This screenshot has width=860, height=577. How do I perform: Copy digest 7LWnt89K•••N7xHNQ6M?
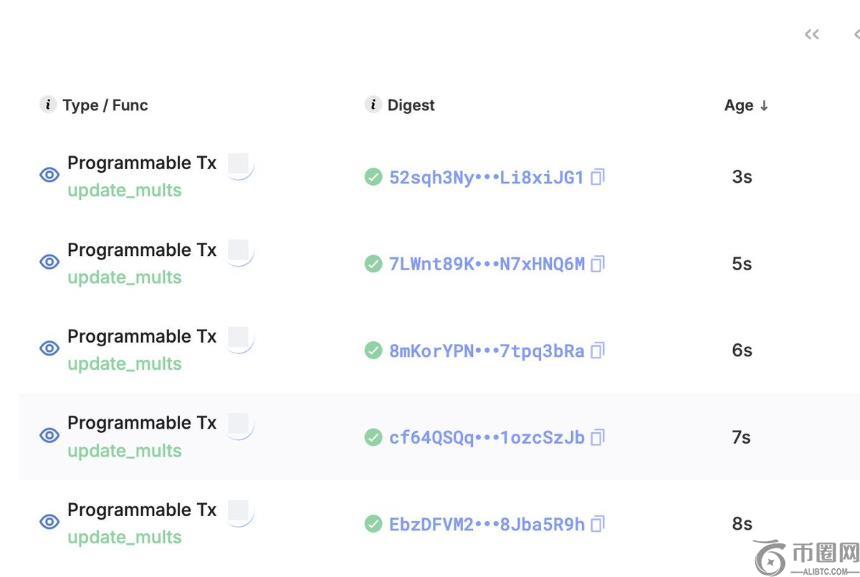[x=598, y=264]
